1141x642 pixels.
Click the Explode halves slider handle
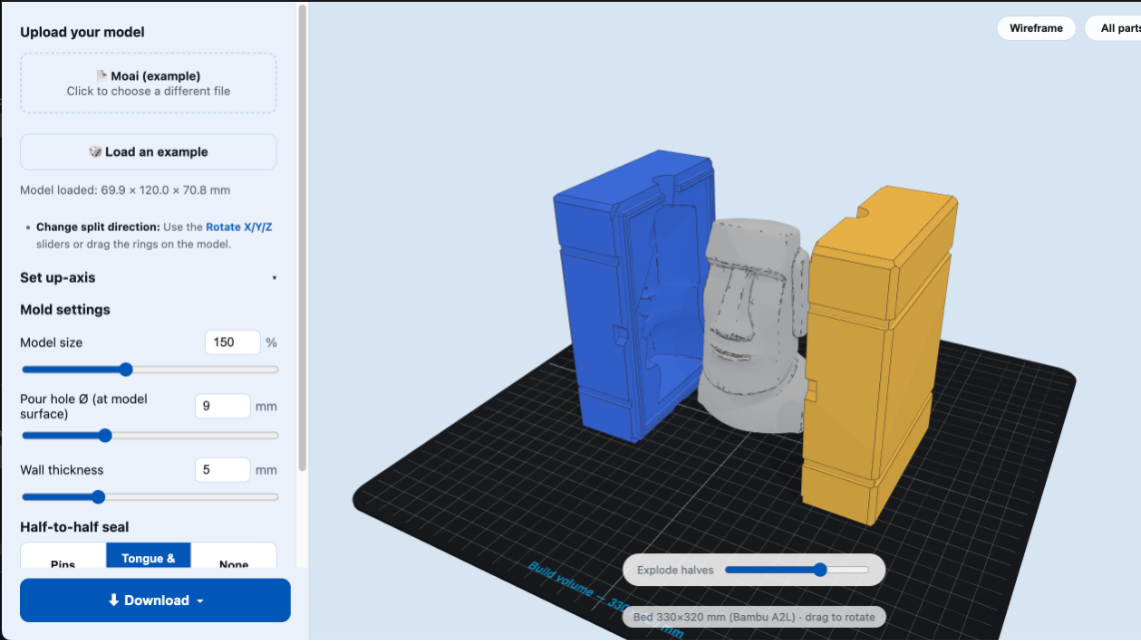pos(820,570)
